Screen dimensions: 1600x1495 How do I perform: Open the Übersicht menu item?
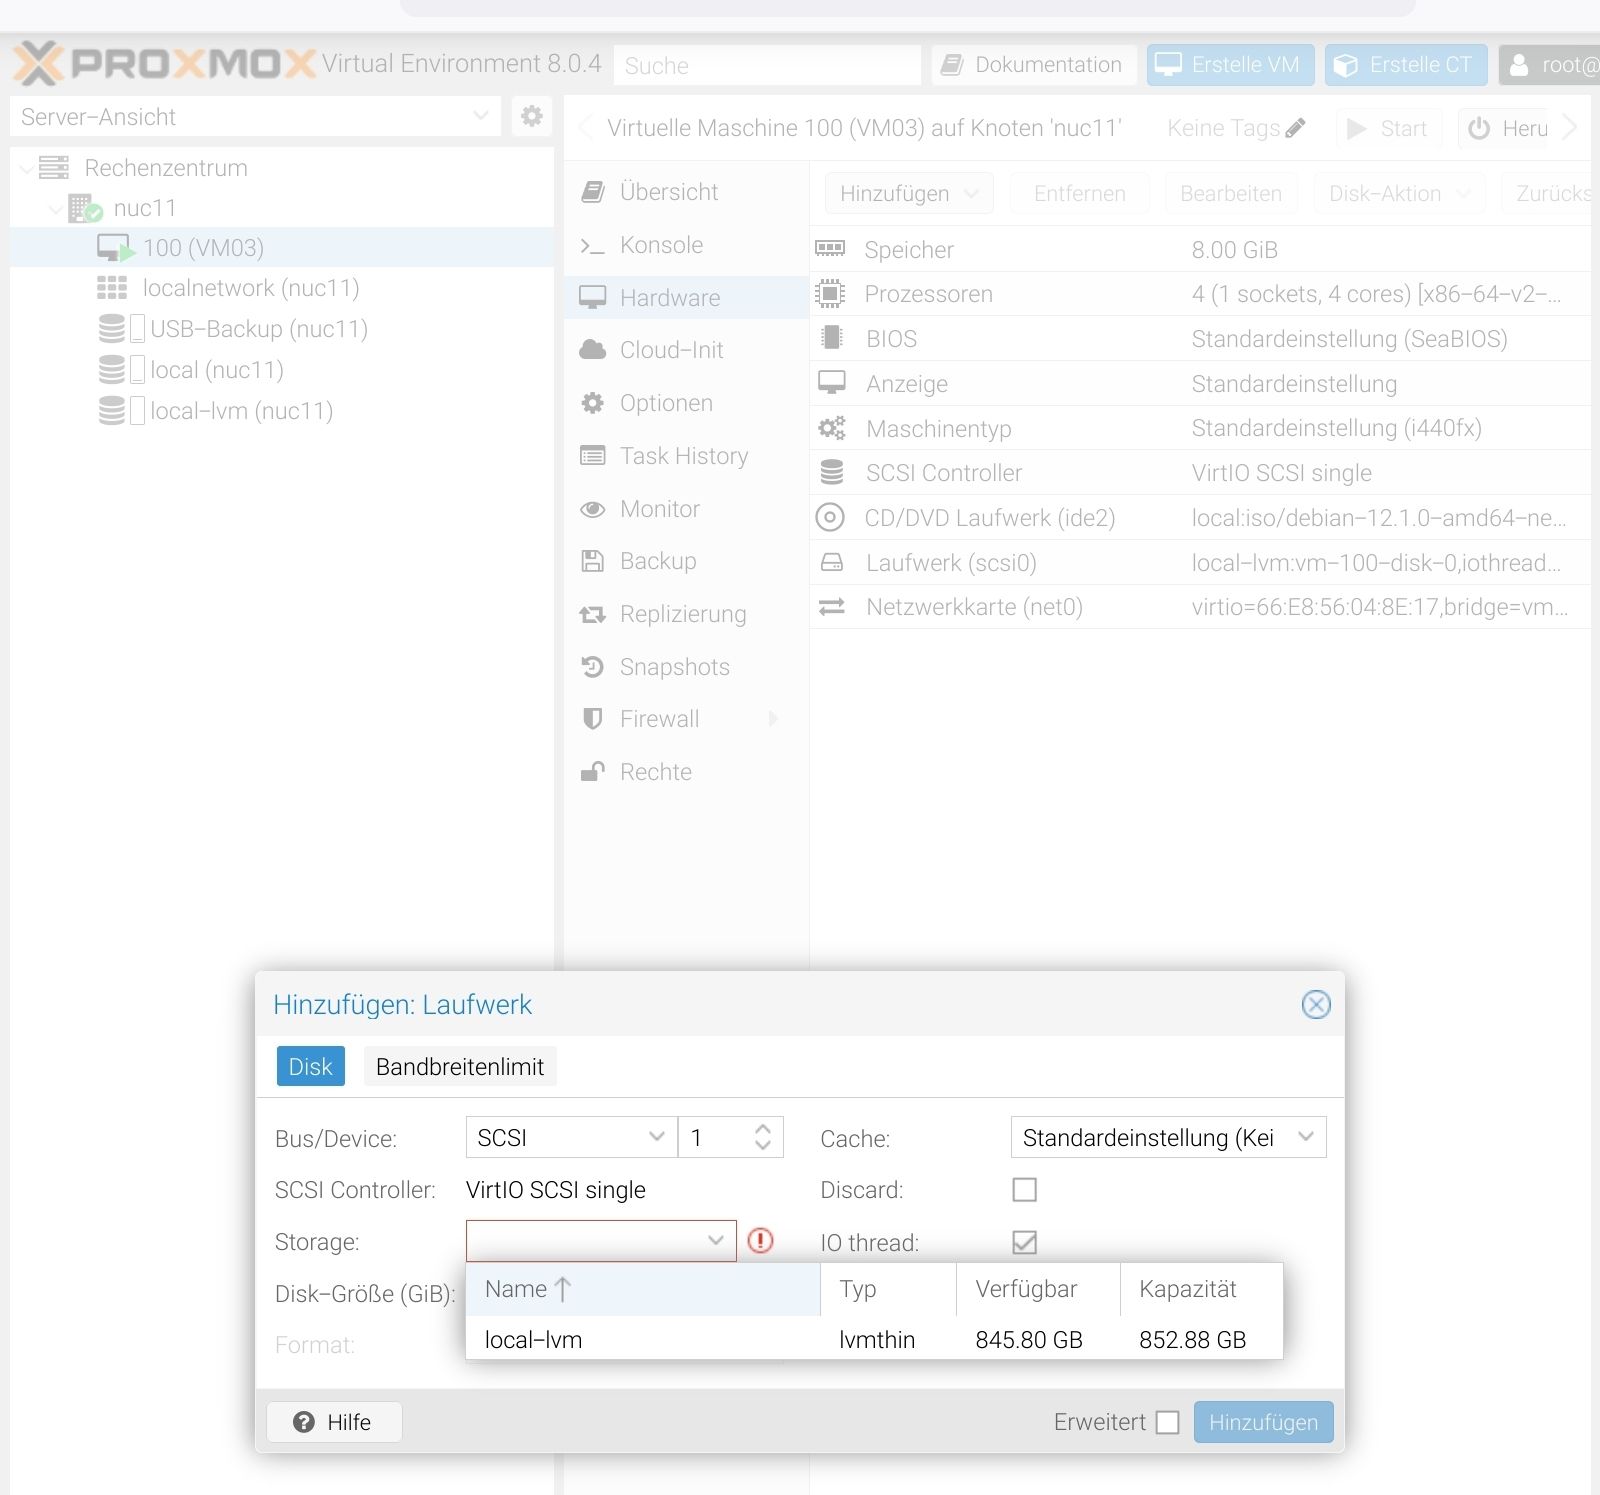[686, 191]
